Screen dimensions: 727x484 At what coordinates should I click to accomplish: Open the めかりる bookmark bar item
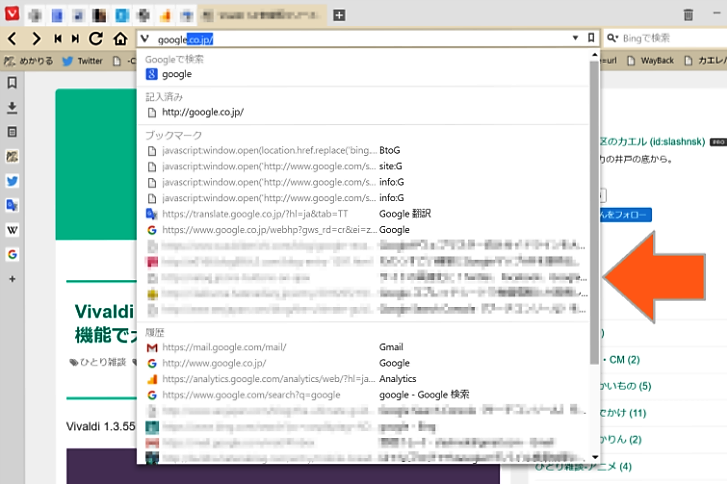pyautogui.click(x=28, y=61)
